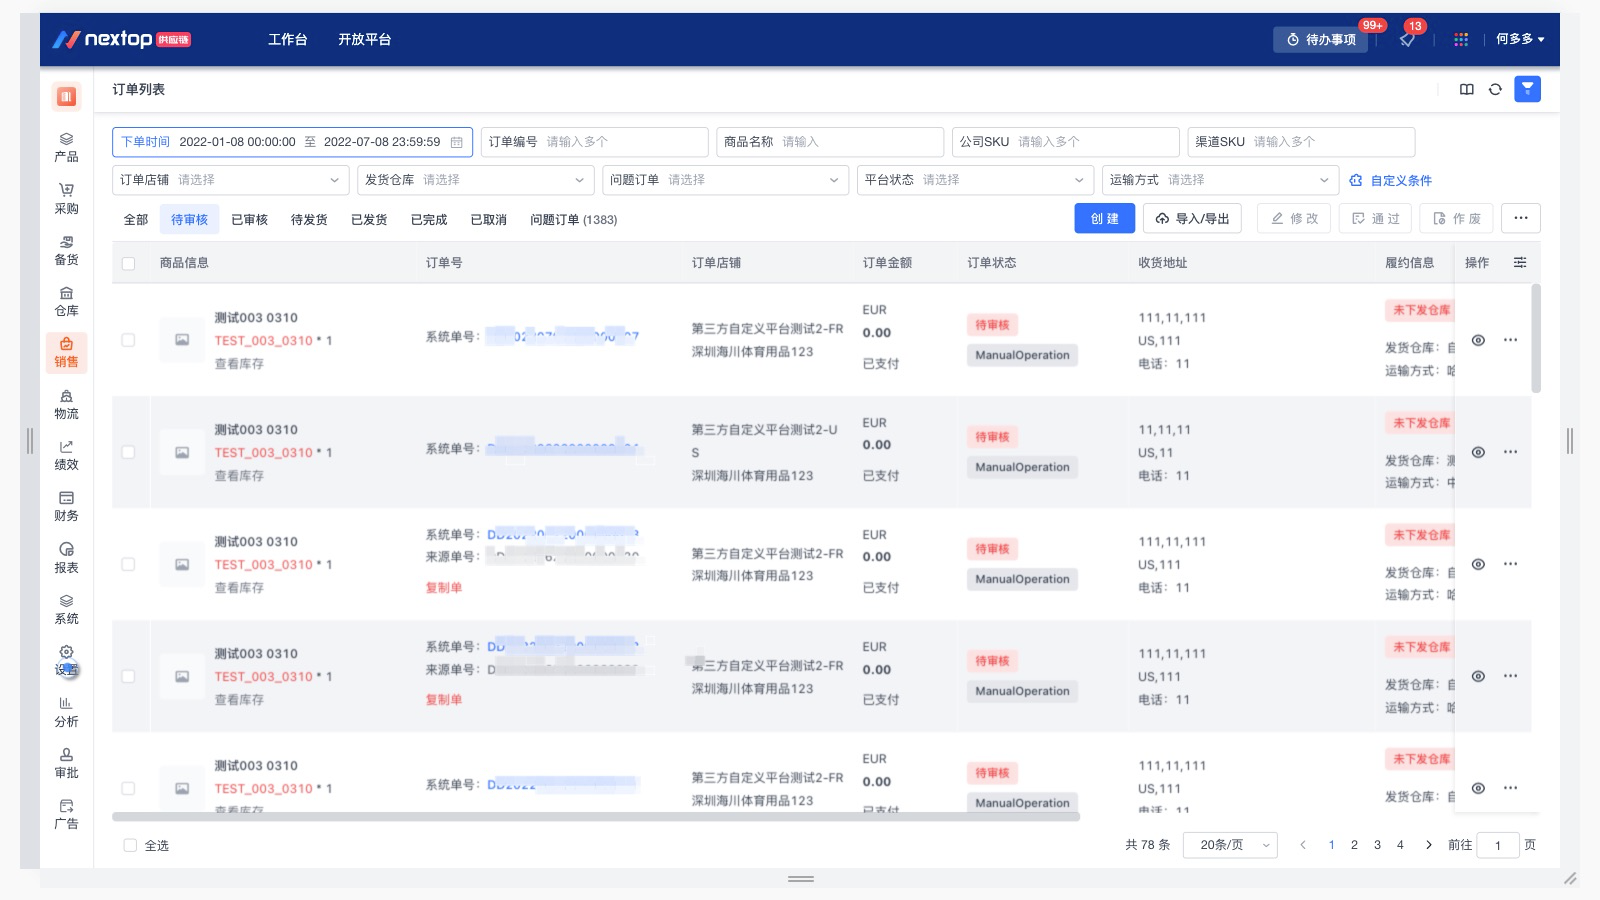This screenshot has width=1600, height=900.
Task: Select the 销售 sales sidebar module
Action: point(66,353)
